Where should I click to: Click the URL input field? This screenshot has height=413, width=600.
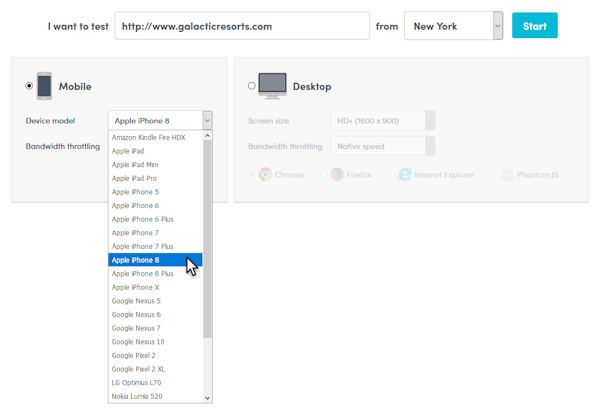242,26
